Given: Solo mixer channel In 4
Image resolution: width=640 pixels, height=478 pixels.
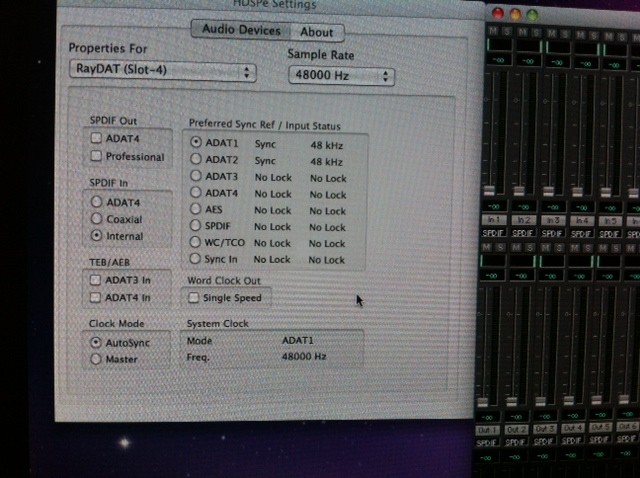Looking at the screenshot, I should tap(594, 36).
